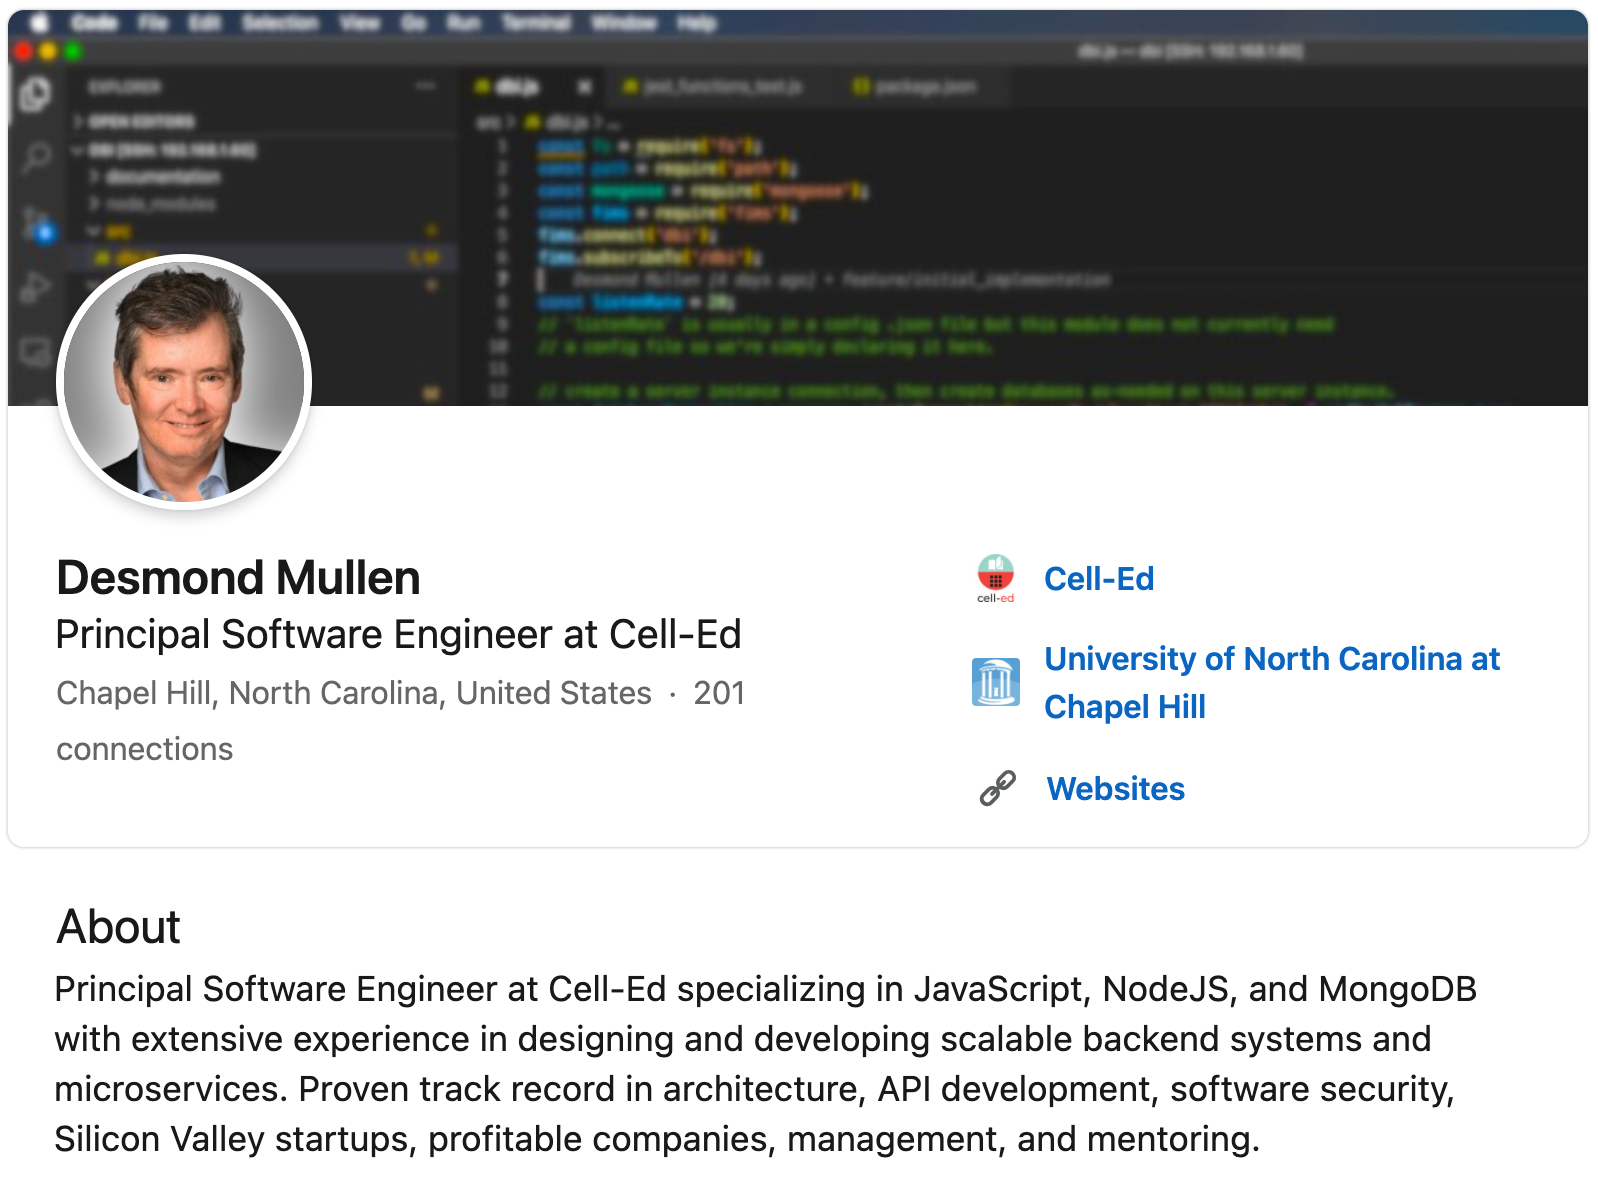Open the Websites link

pos(1115,789)
